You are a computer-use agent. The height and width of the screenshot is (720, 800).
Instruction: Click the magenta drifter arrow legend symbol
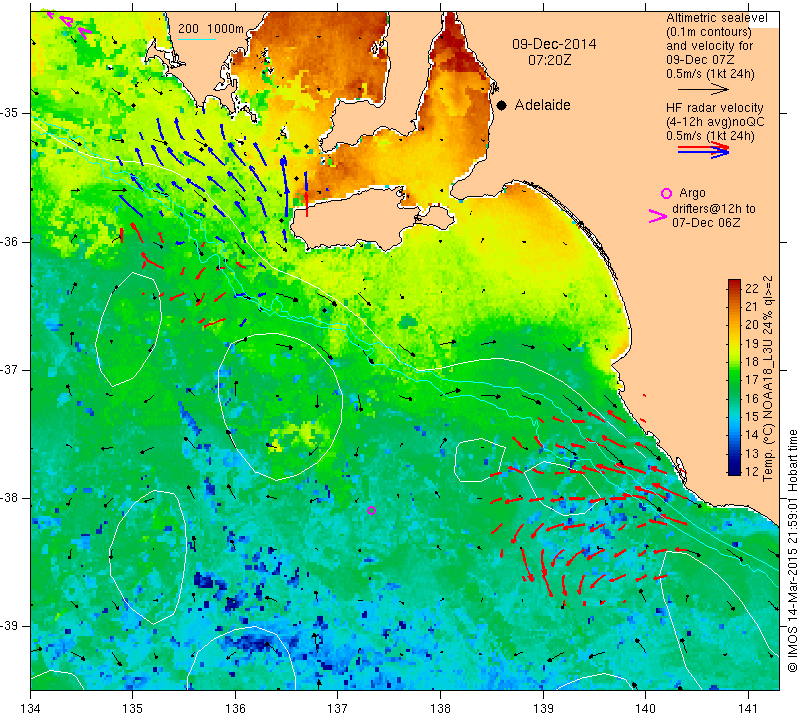pos(658,216)
